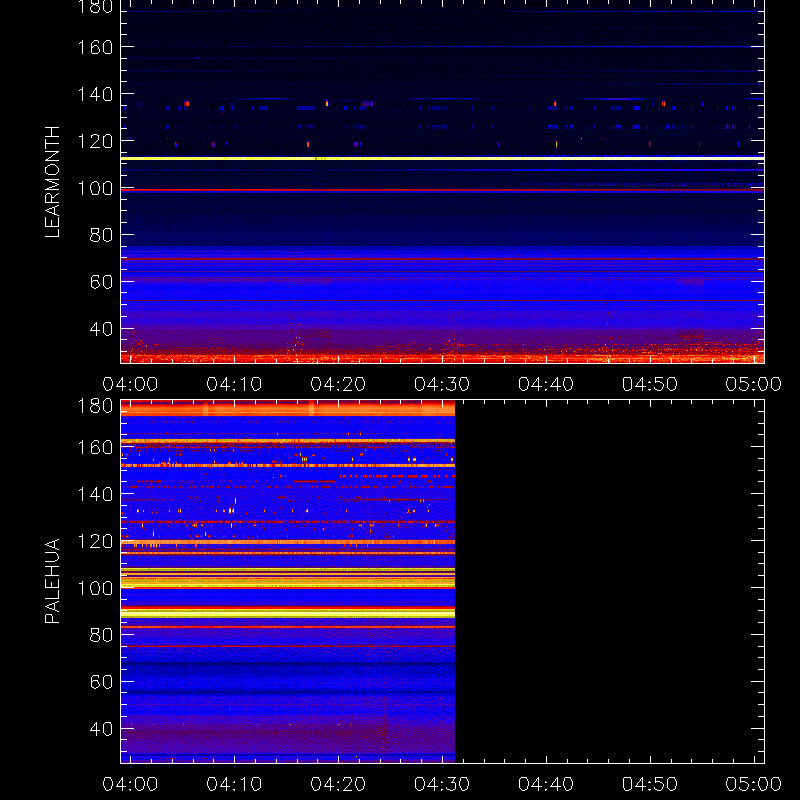Click the 05:00 time label under Learmonth plot
The image size is (800, 800).
(754, 384)
